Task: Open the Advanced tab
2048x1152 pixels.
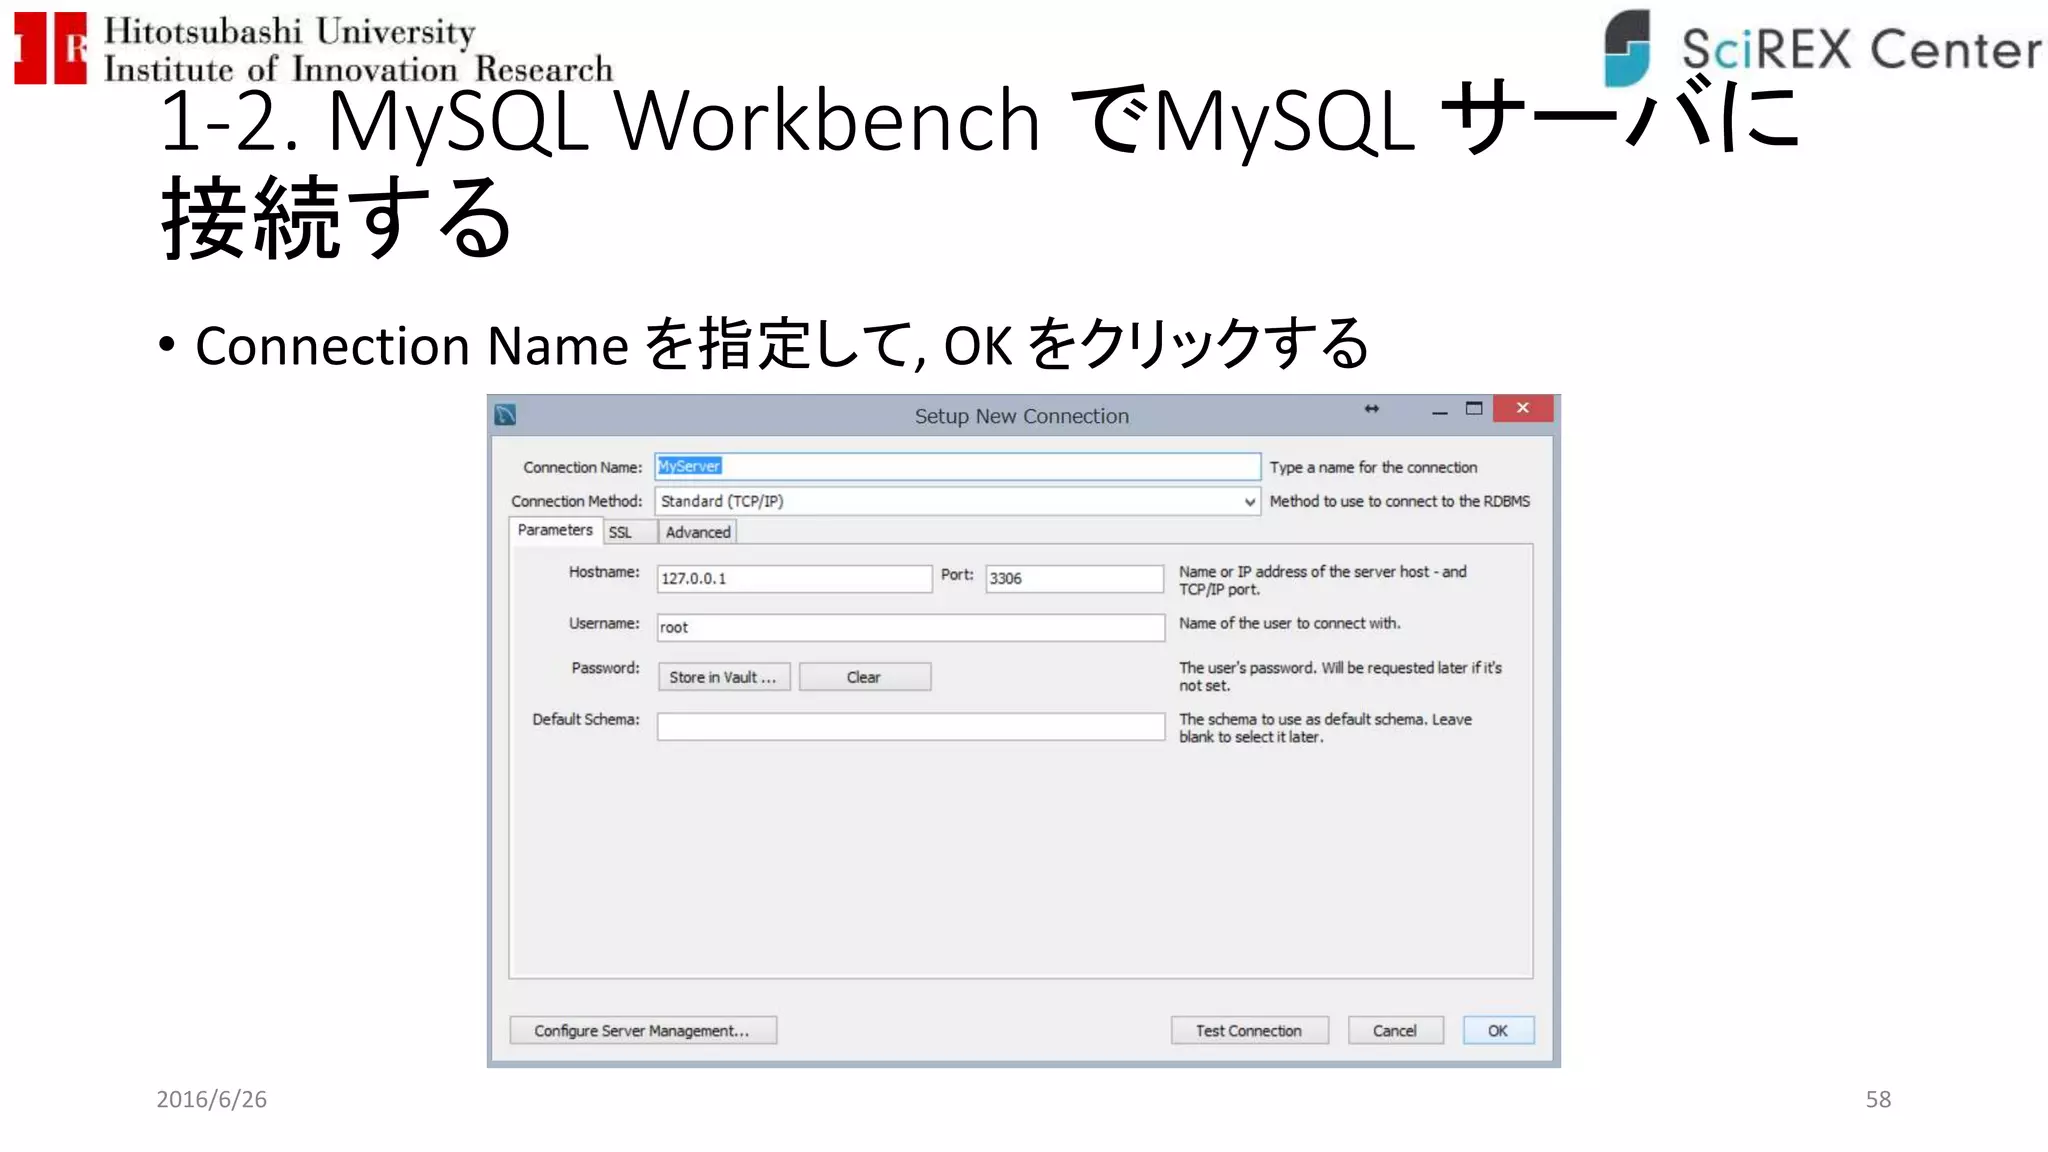Action: [x=698, y=533]
